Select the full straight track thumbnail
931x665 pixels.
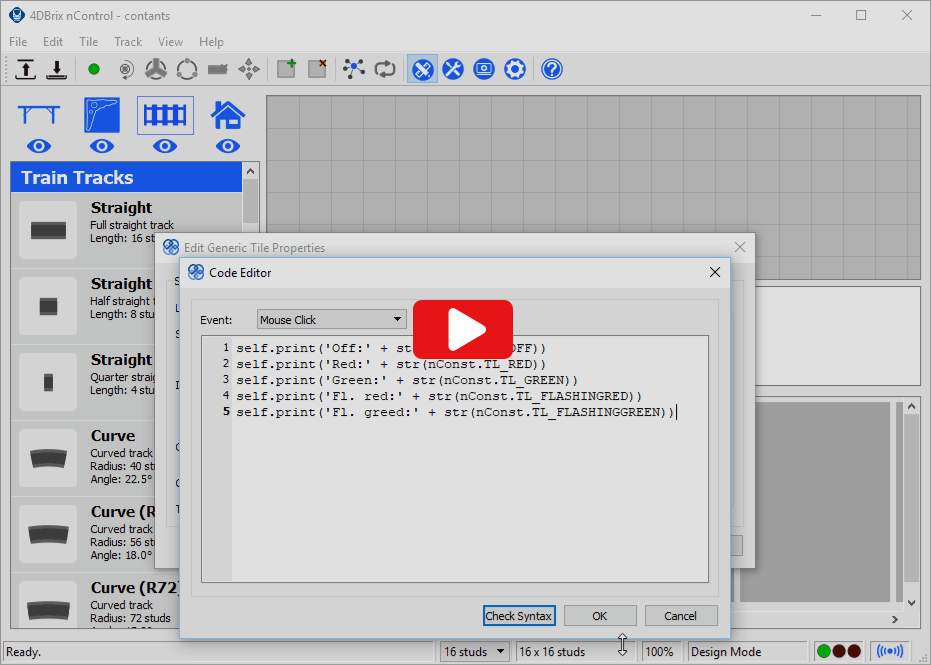point(48,230)
